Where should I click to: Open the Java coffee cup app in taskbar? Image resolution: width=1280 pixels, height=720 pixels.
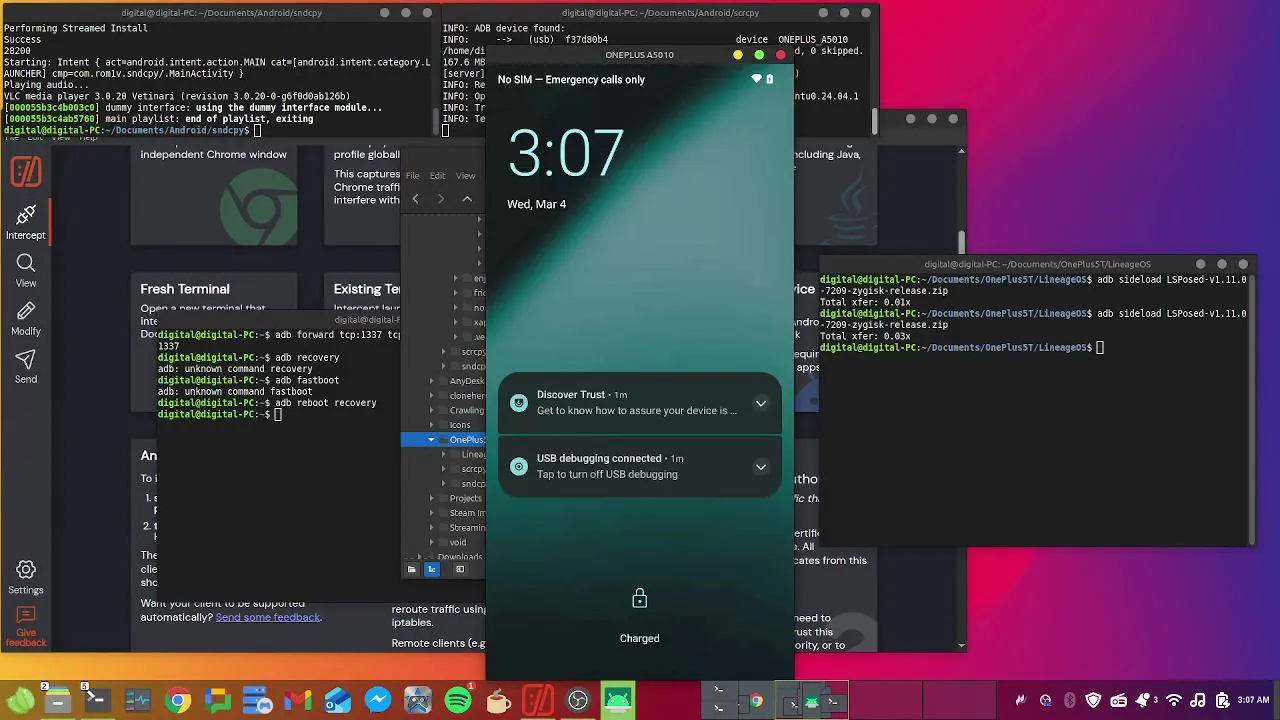click(x=498, y=700)
